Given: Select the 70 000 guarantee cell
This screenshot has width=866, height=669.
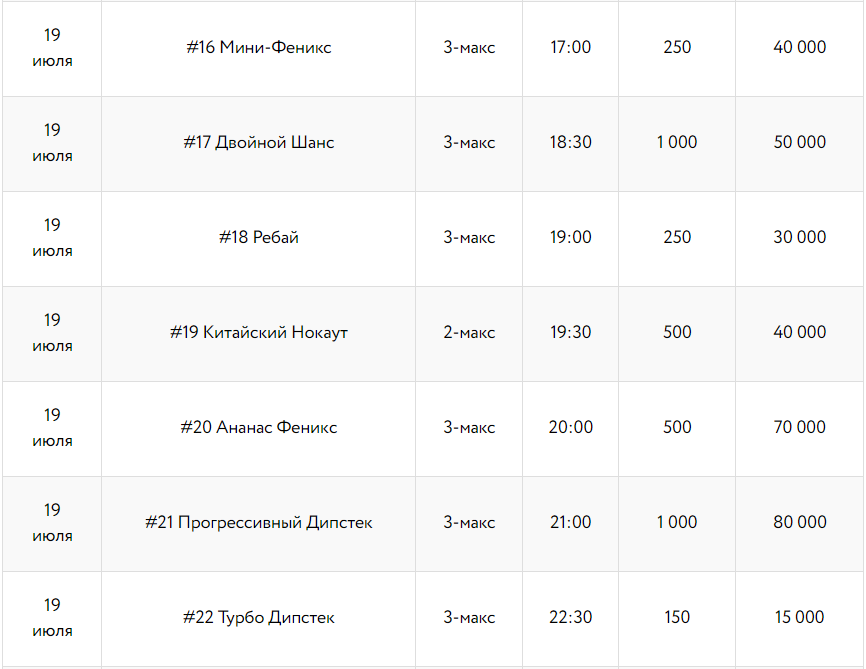Looking at the screenshot, I should coord(800,427).
